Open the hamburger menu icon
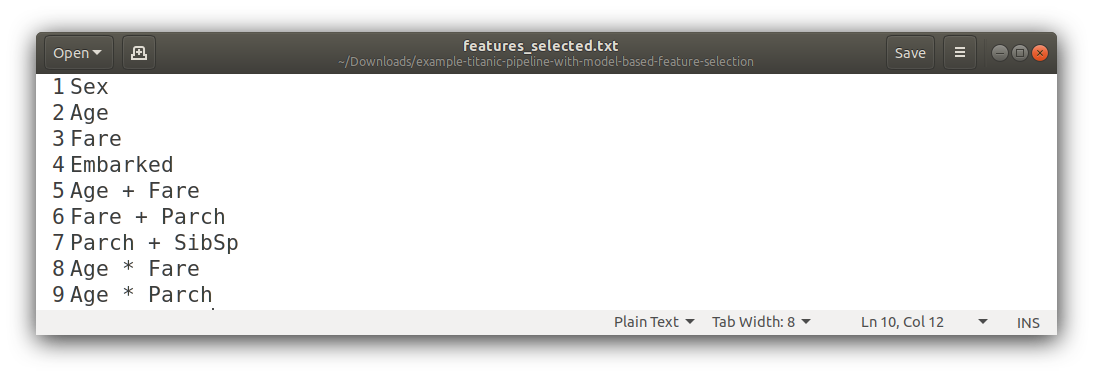This screenshot has height=377, width=1095. tap(960, 52)
